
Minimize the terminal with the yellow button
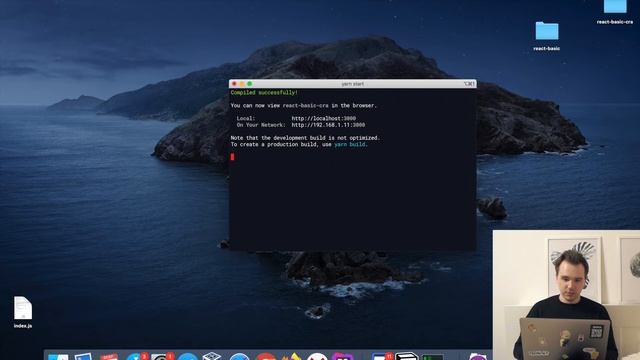click(242, 84)
